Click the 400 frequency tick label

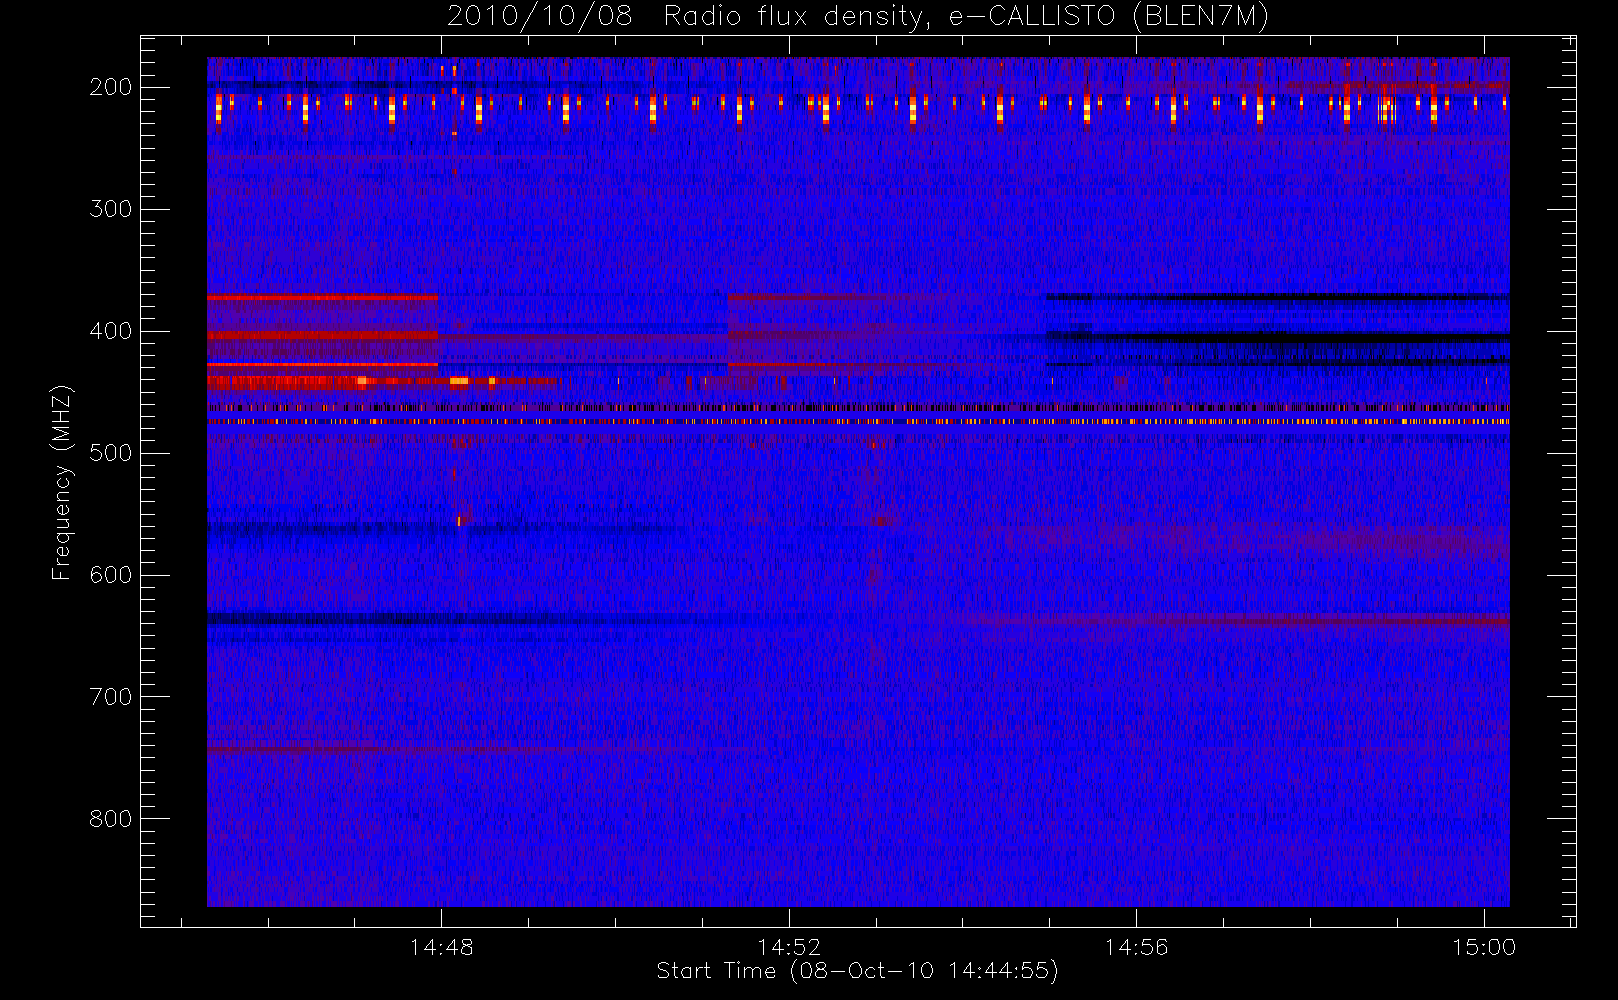(111, 331)
